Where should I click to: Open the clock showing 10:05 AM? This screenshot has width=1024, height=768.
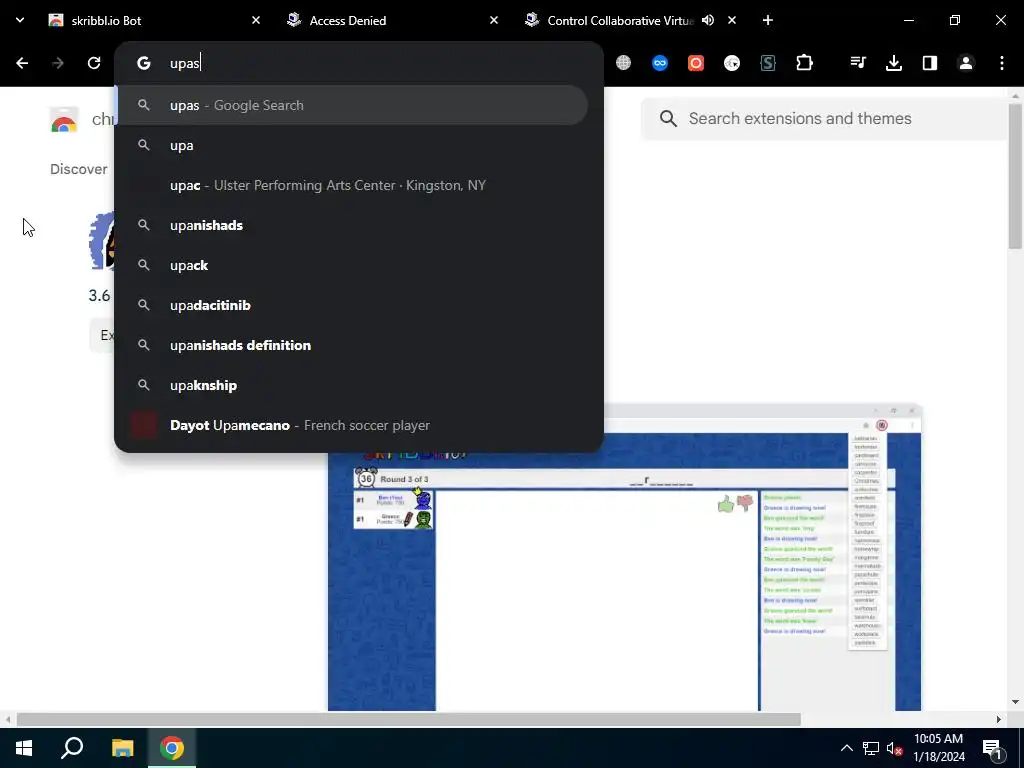[x=938, y=748]
